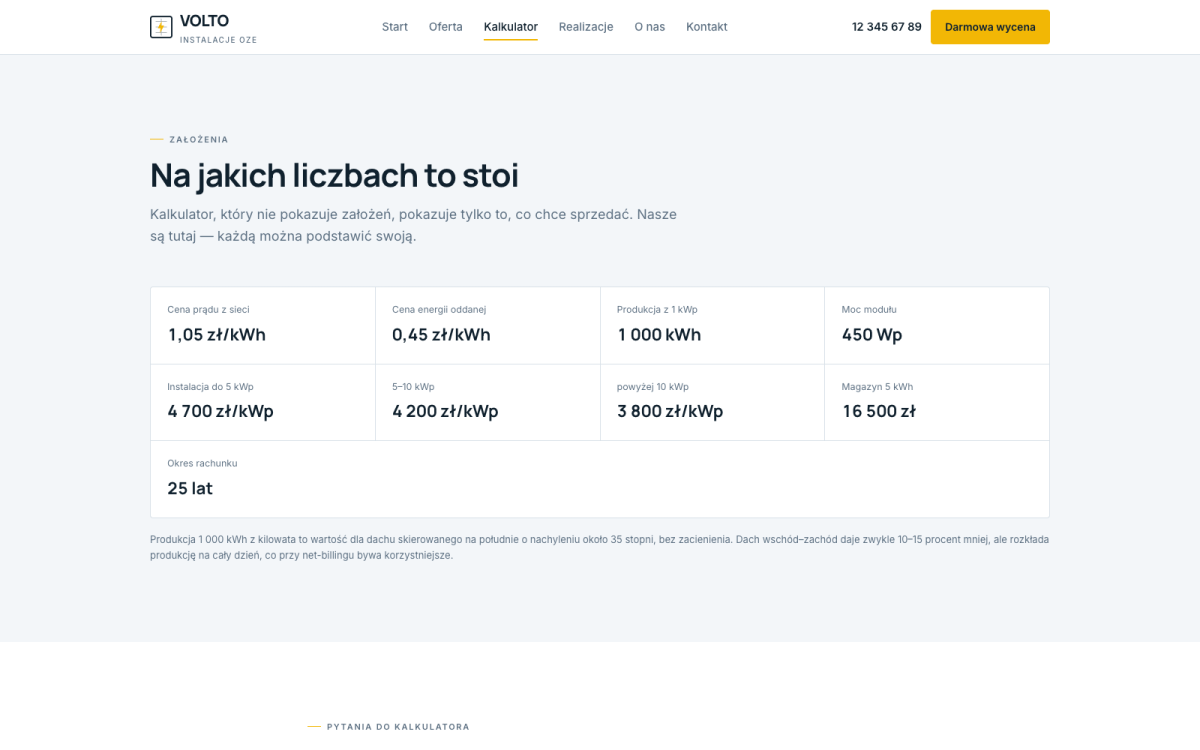Screen dimensions: 1200x750
Task: Click the value 1,05 zł/kWh
Action: tap(216, 335)
